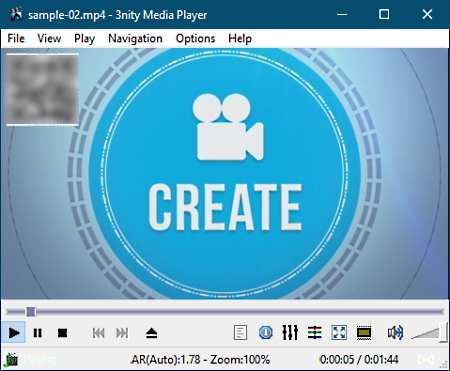Open the playlist document icon
This screenshot has width=450, height=371.
240,332
